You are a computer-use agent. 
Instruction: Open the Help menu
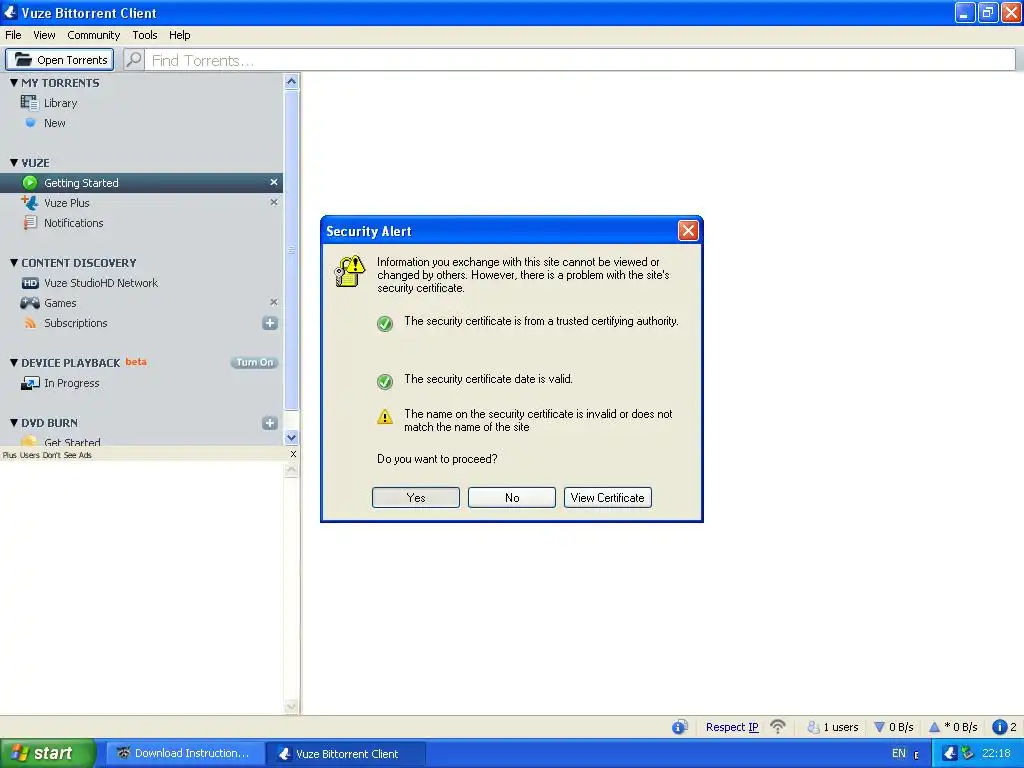tap(180, 35)
